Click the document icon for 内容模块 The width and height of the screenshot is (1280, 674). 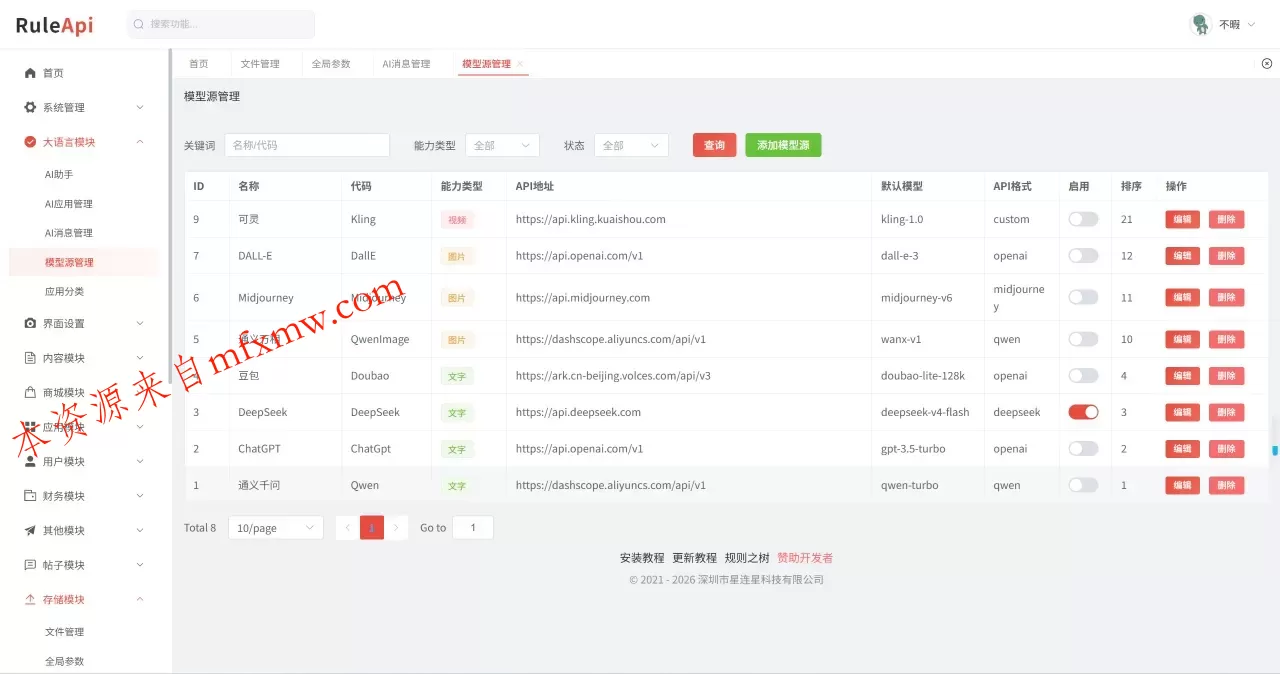(x=30, y=358)
